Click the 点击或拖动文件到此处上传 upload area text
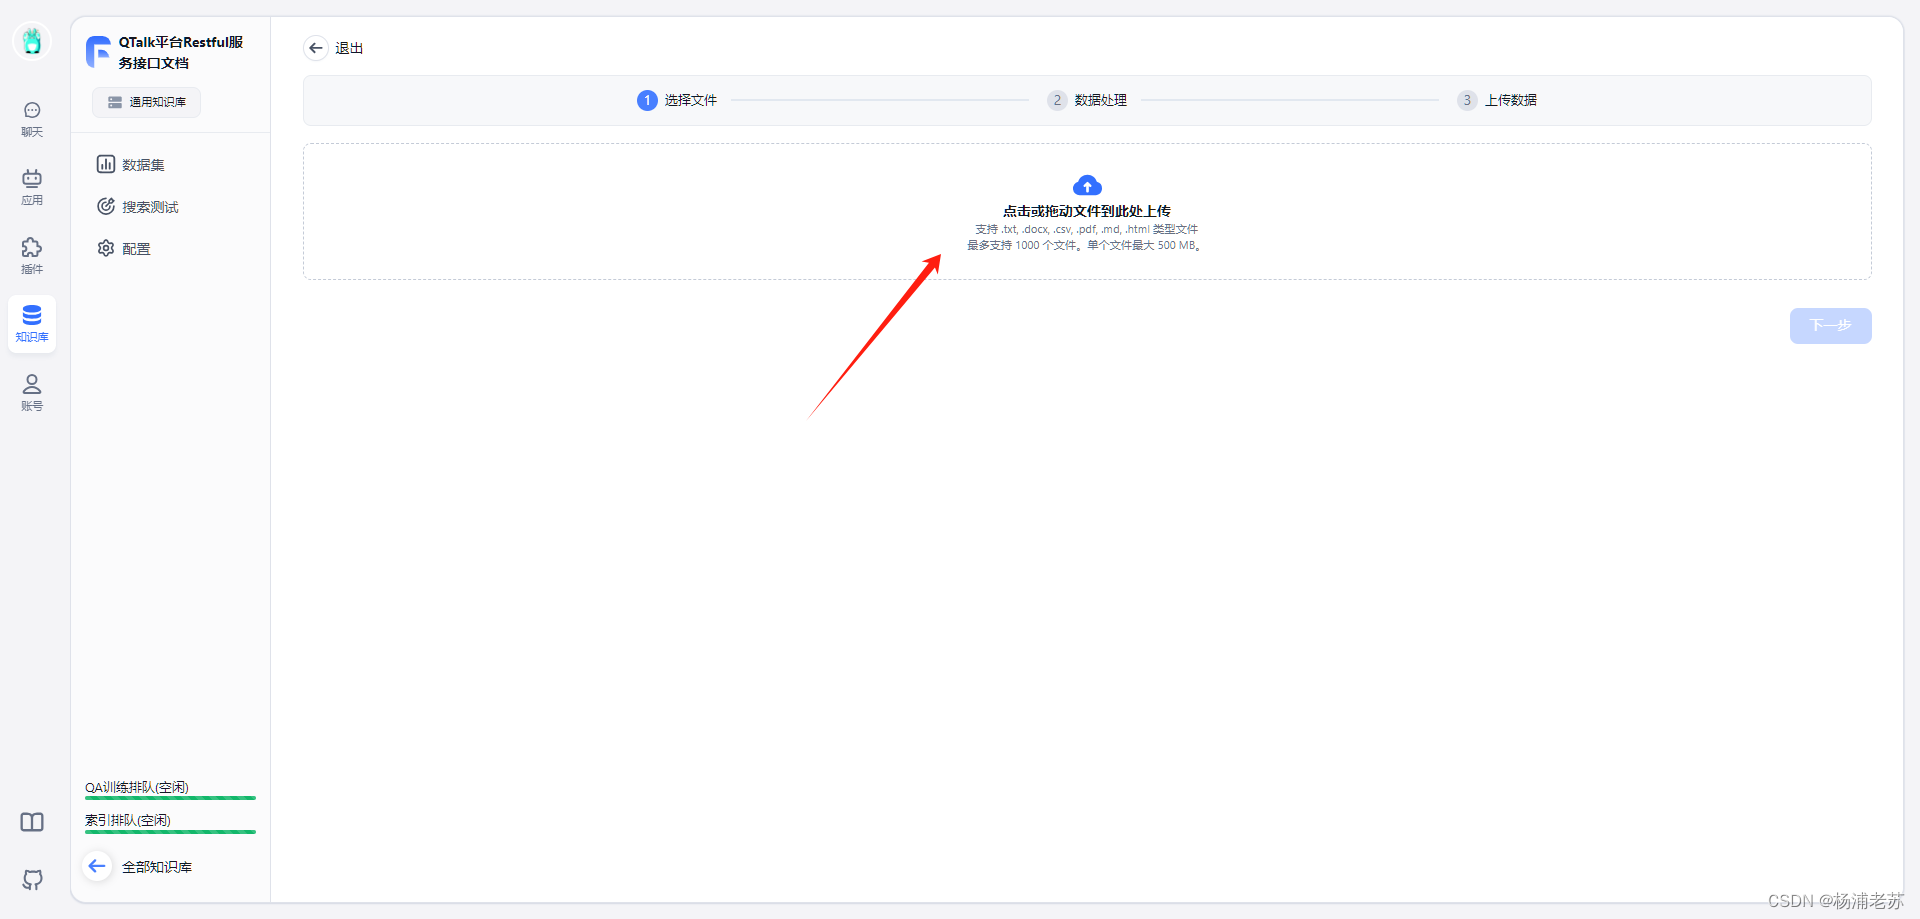The height and width of the screenshot is (919, 1920). [1087, 211]
